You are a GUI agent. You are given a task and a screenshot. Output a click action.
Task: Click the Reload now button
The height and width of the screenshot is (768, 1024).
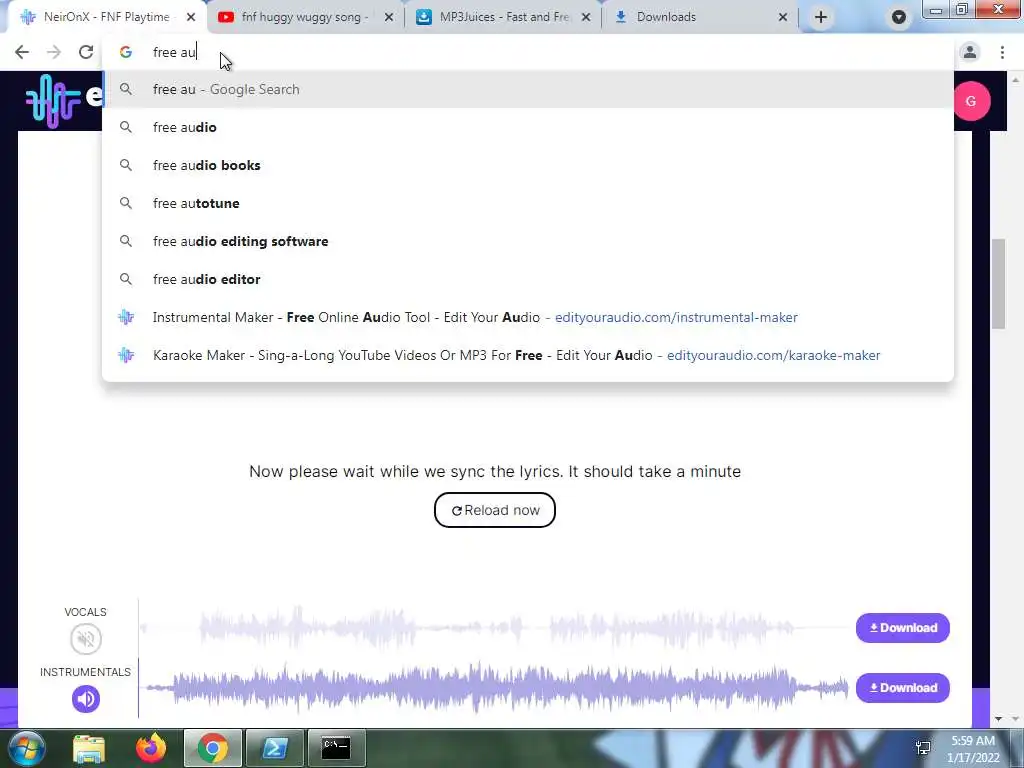(x=495, y=510)
